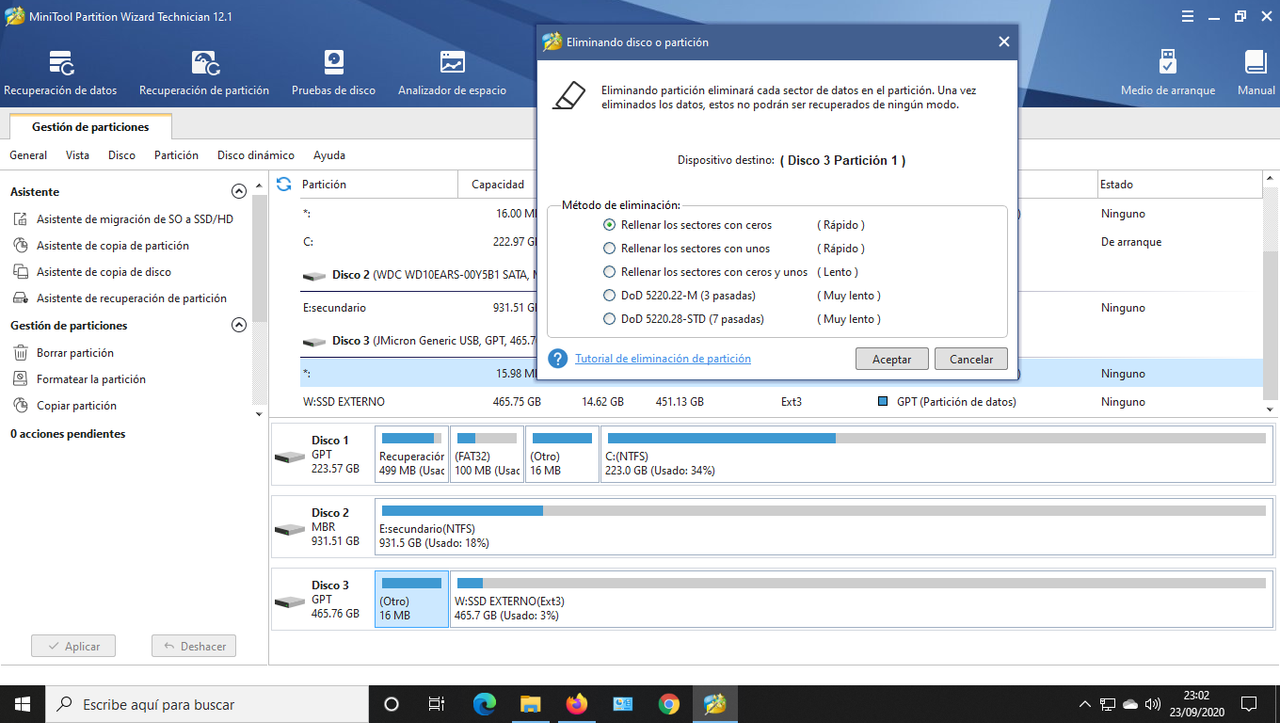Sort by Estado column header
Screen dimensions: 1280x723
1180,184
